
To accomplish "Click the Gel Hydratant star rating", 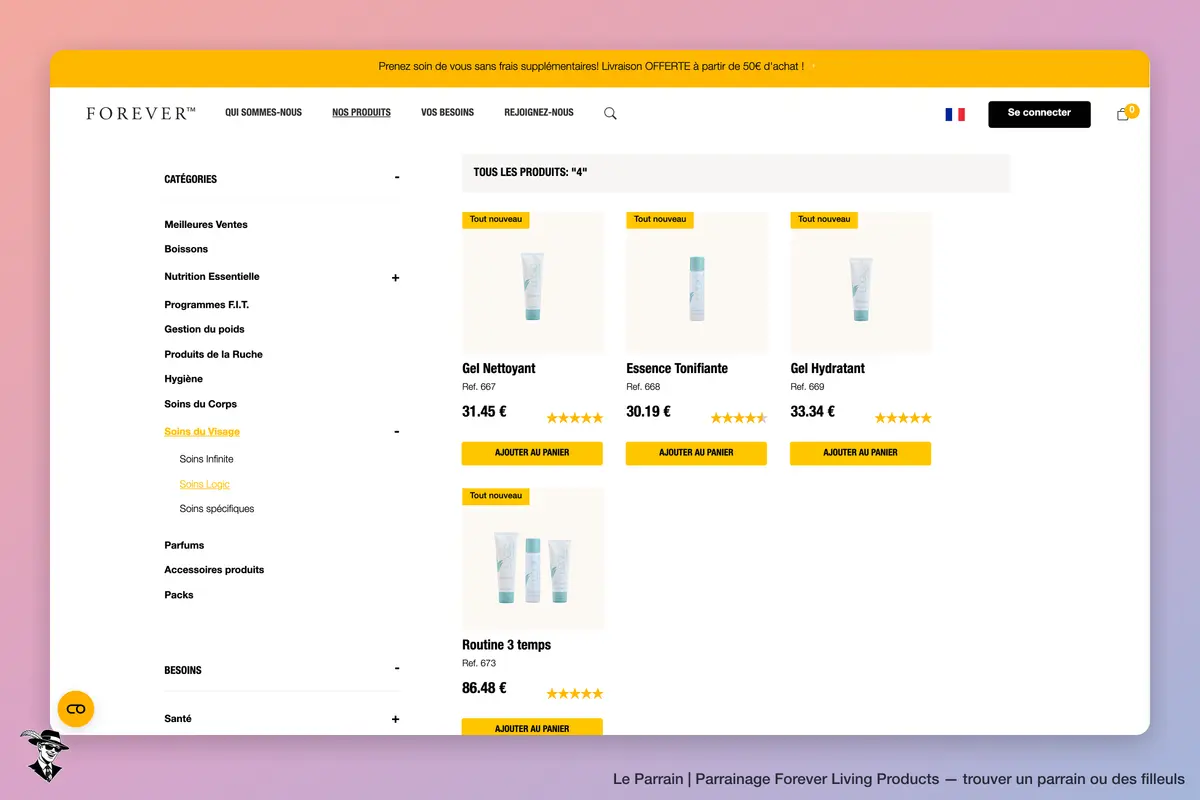I will 903,418.
